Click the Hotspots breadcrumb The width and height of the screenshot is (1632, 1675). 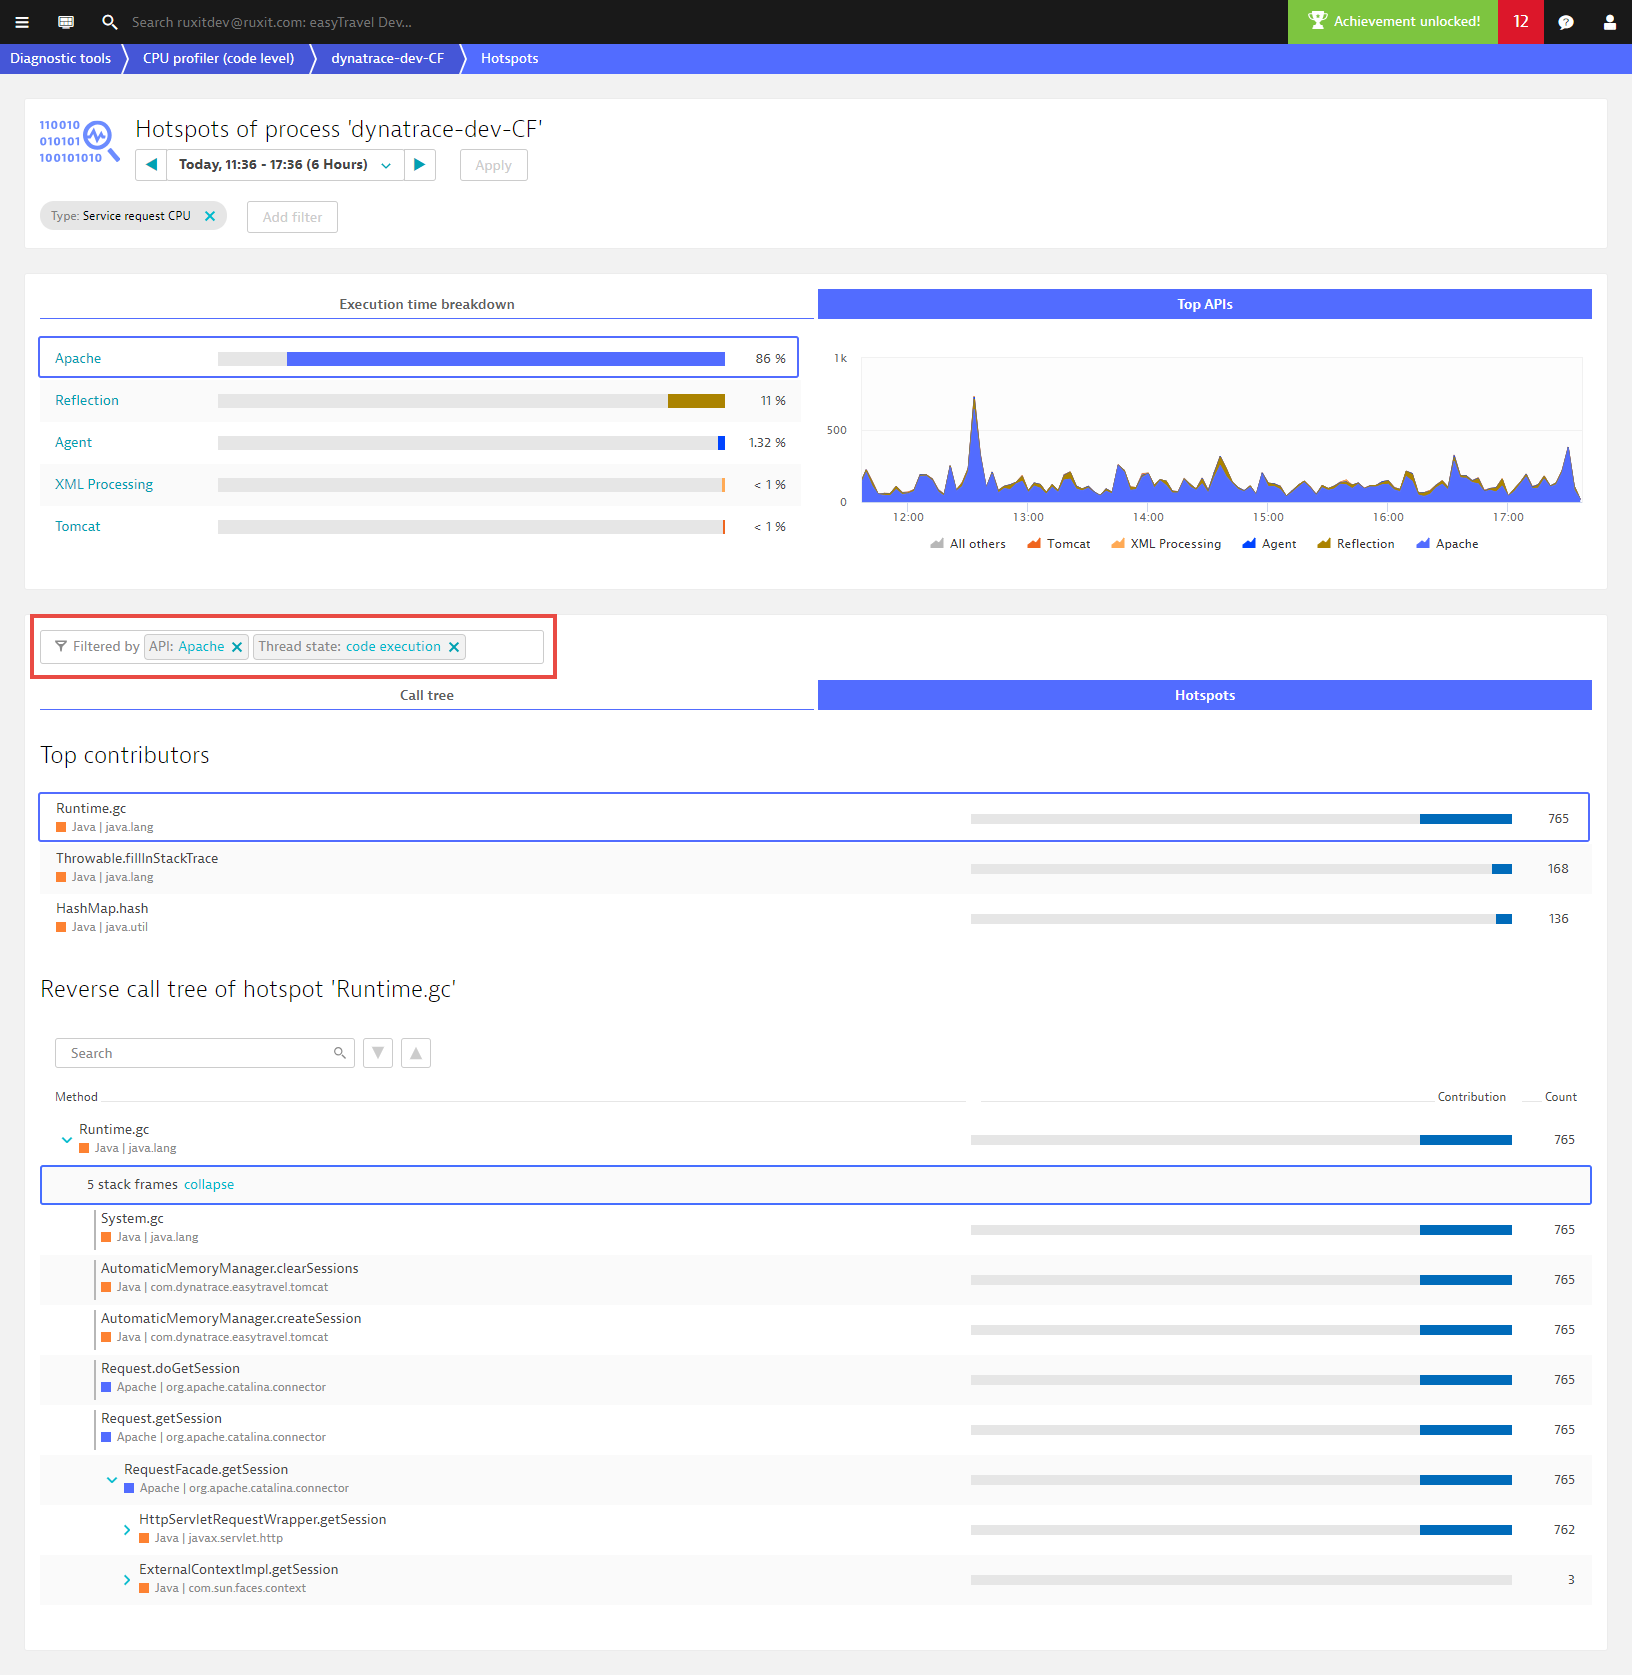pyautogui.click(x=510, y=59)
